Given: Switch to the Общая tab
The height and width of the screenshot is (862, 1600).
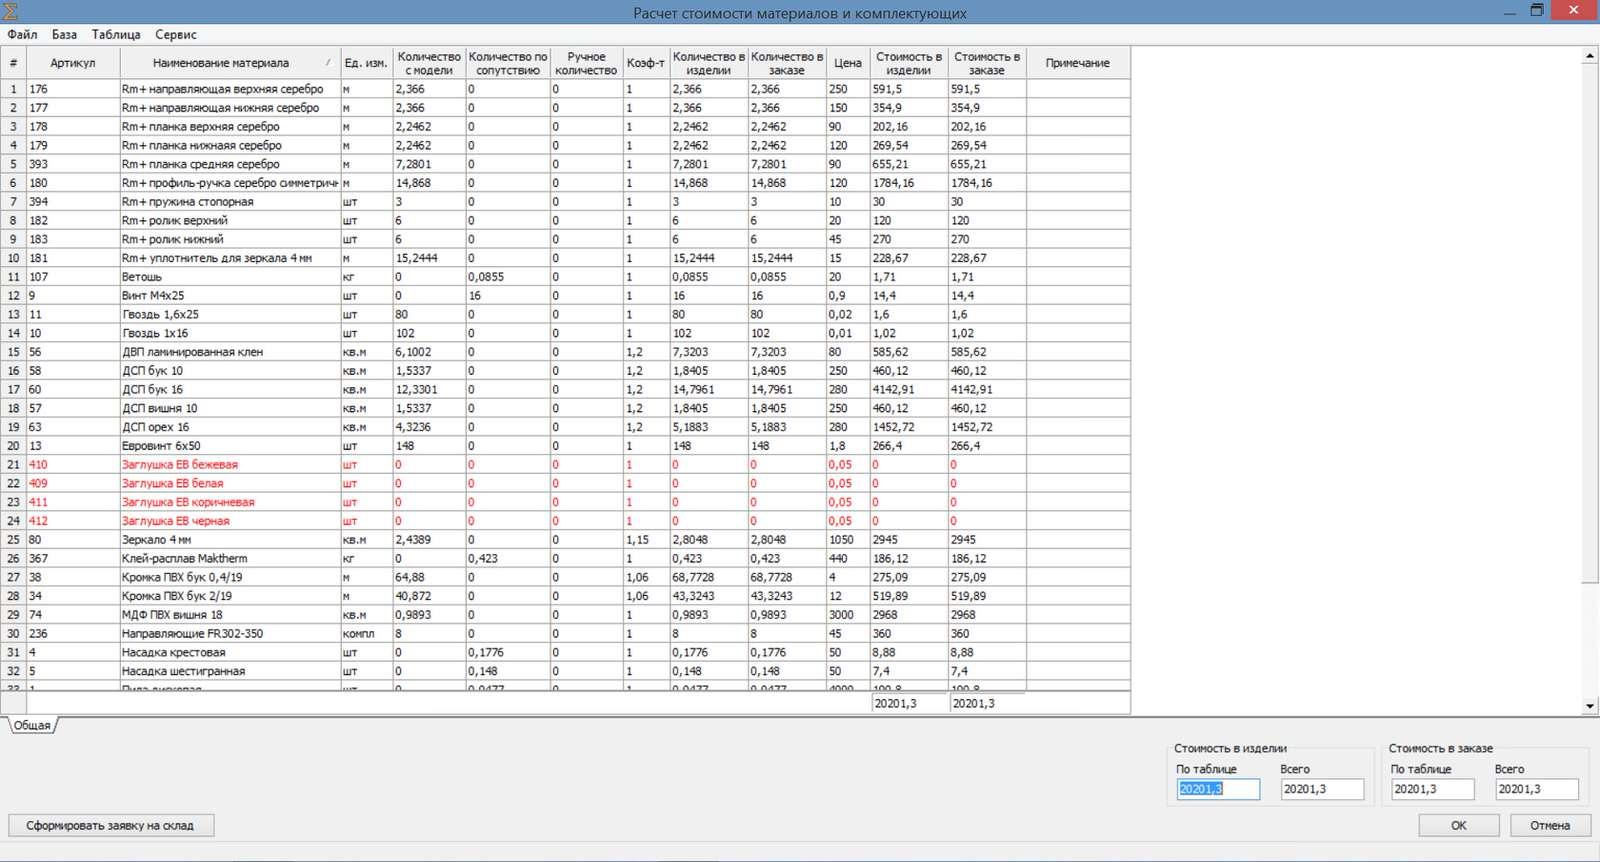Looking at the screenshot, I should [32, 725].
